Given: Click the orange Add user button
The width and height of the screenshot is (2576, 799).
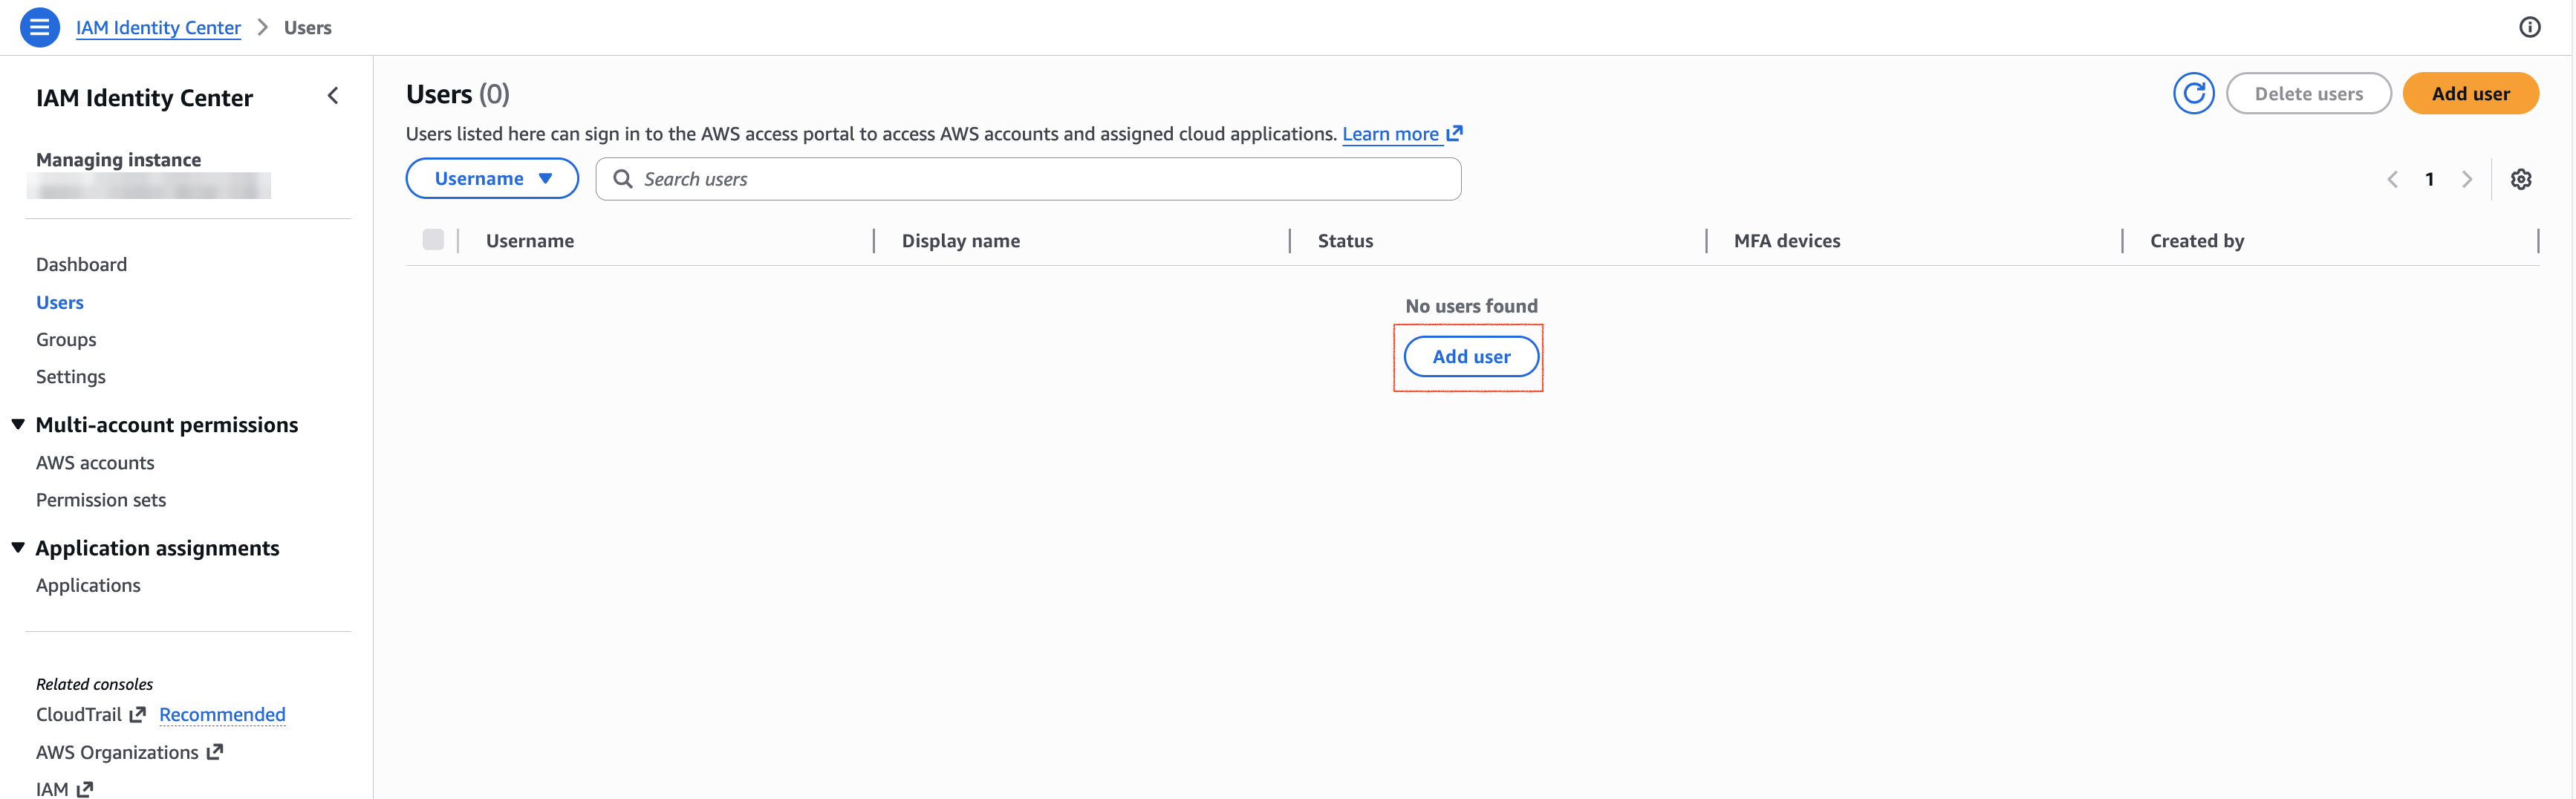Looking at the screenshot, I should point(2470,93).
